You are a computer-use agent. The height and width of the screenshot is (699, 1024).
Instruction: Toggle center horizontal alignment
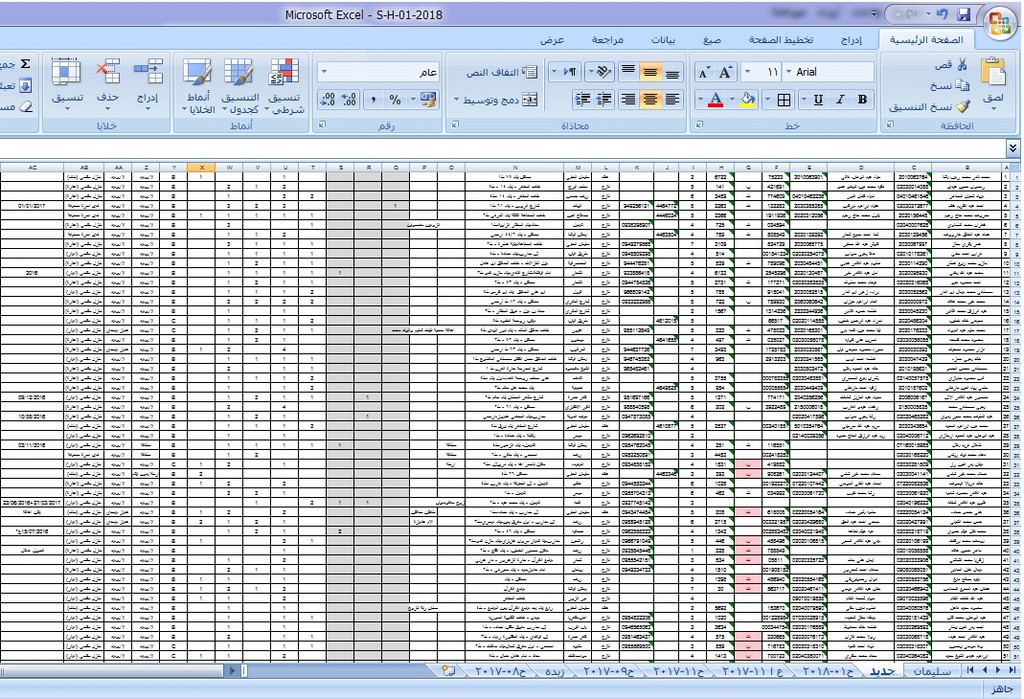point(650,99)
